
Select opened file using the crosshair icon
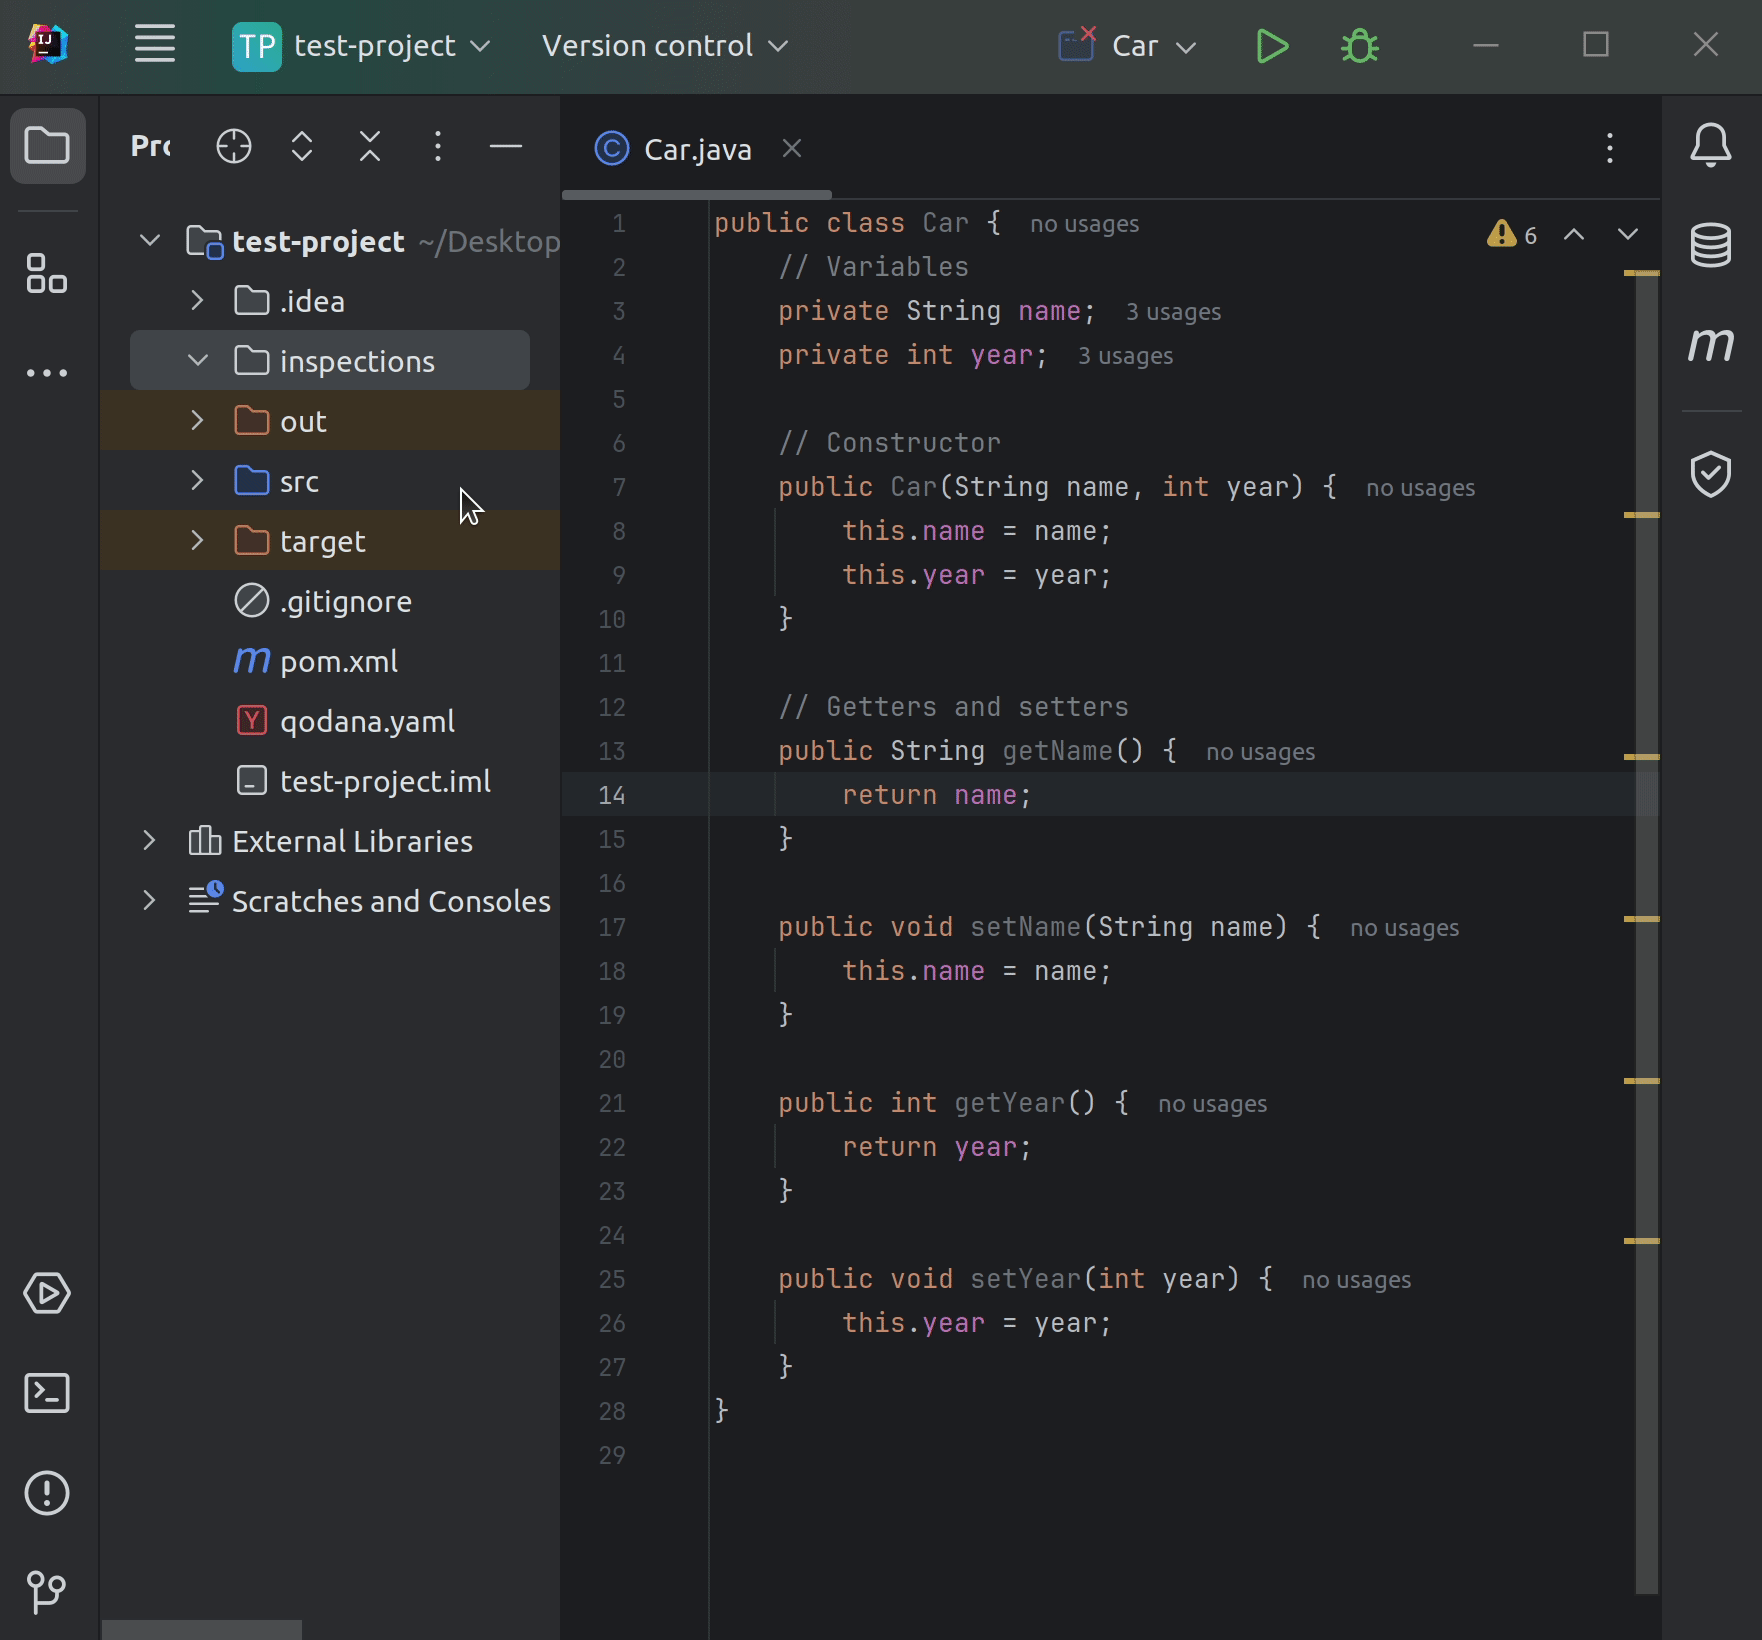[x=233, y=146]
